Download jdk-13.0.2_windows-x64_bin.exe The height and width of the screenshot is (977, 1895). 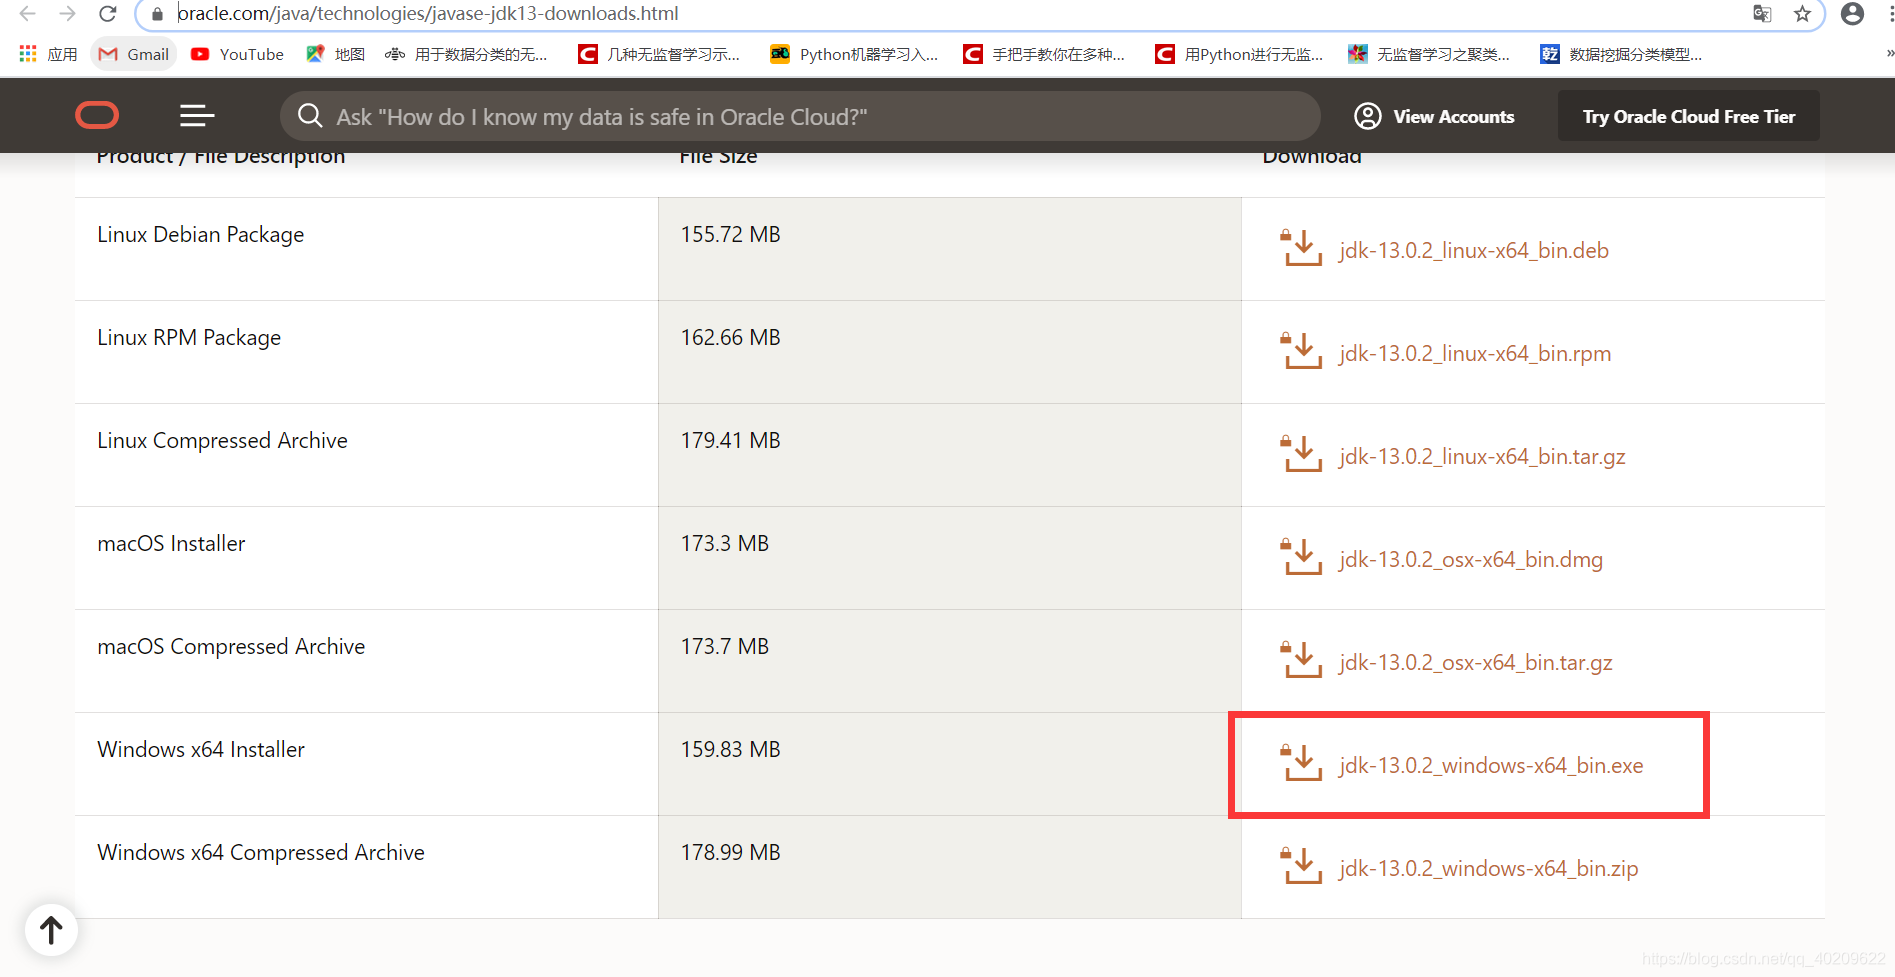point(1491,765)
